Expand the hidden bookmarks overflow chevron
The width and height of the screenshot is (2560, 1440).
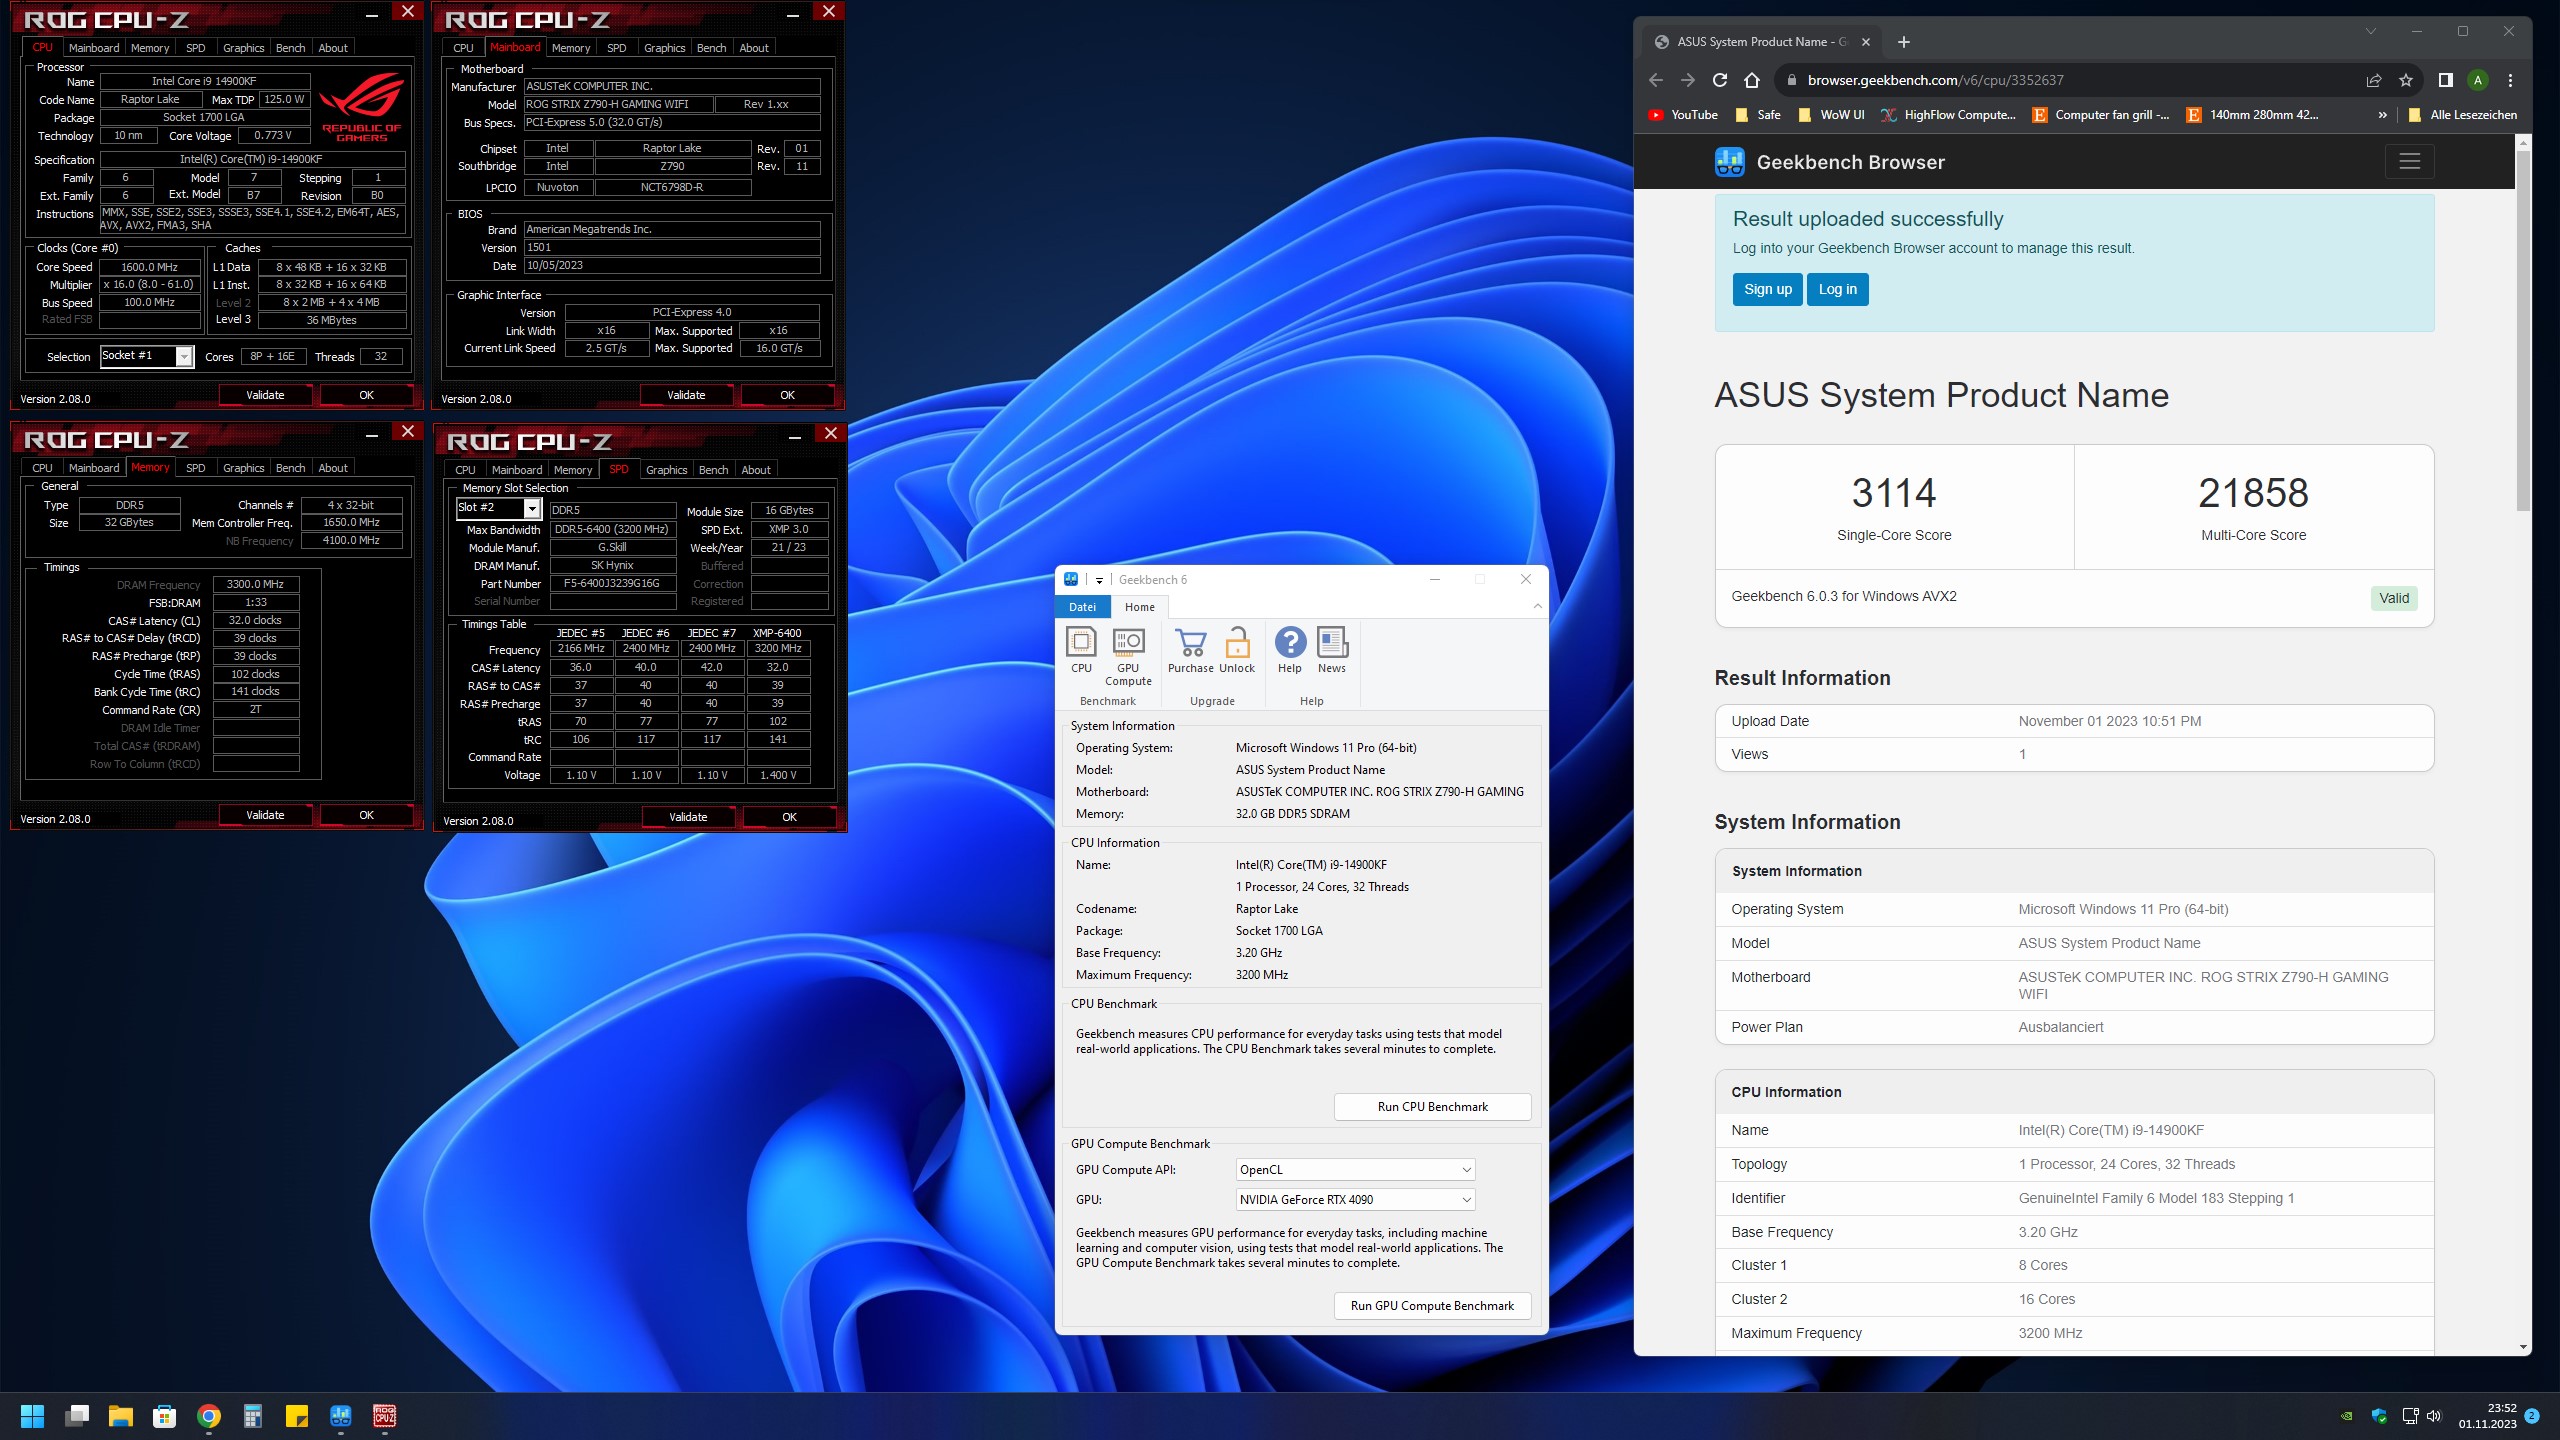coord(2383,115)
